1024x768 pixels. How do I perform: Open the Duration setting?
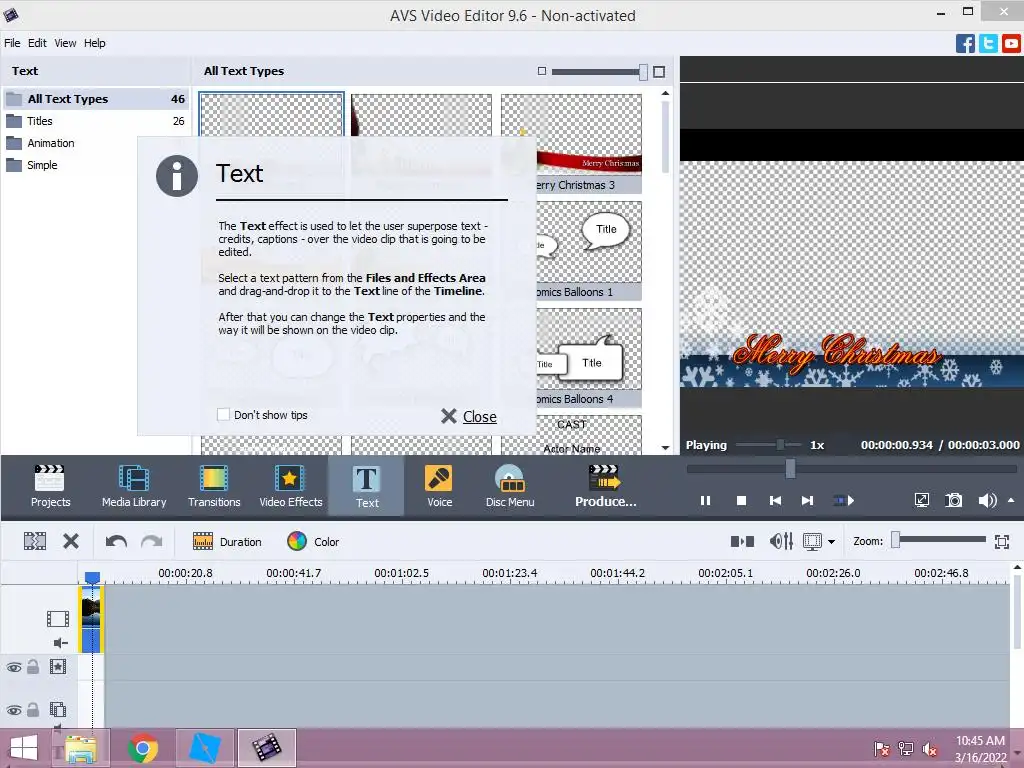click(227, 541)
